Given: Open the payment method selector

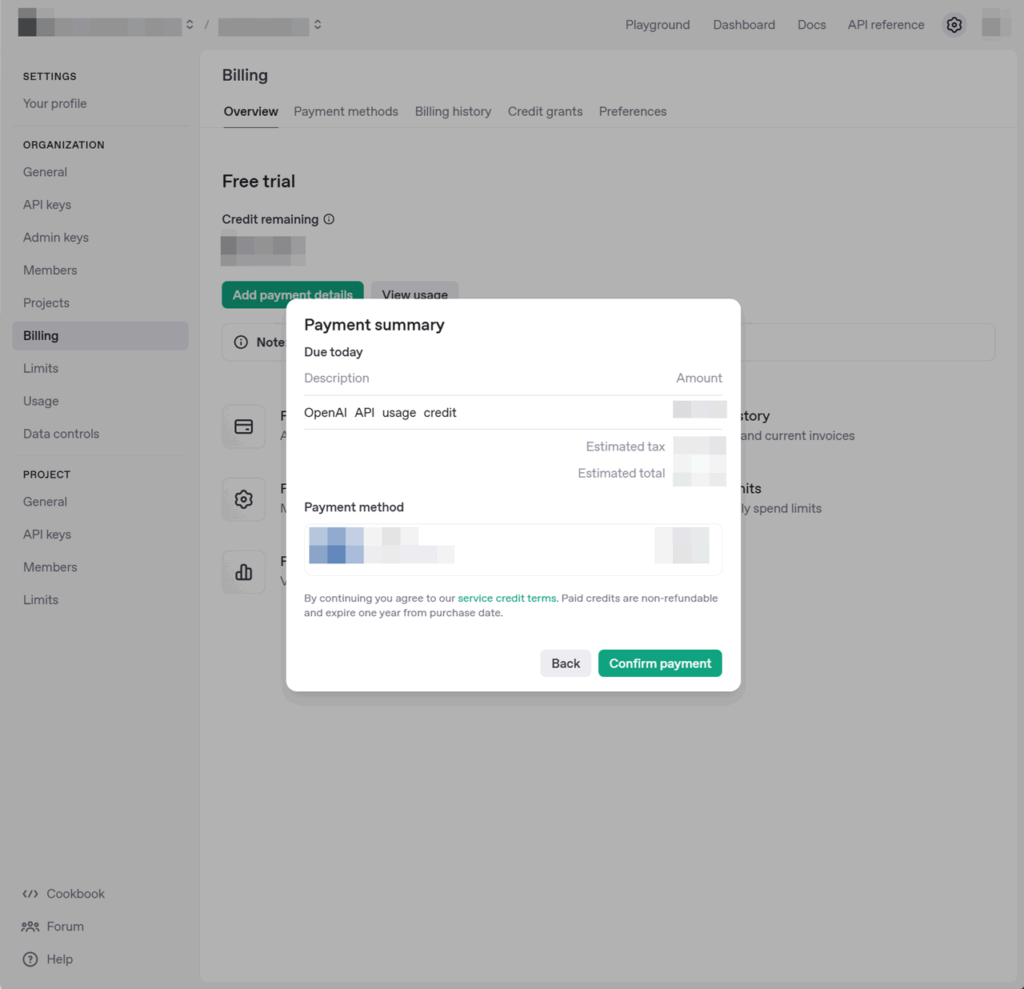Looking at the screenshot, I should click(x=513, y=549).
